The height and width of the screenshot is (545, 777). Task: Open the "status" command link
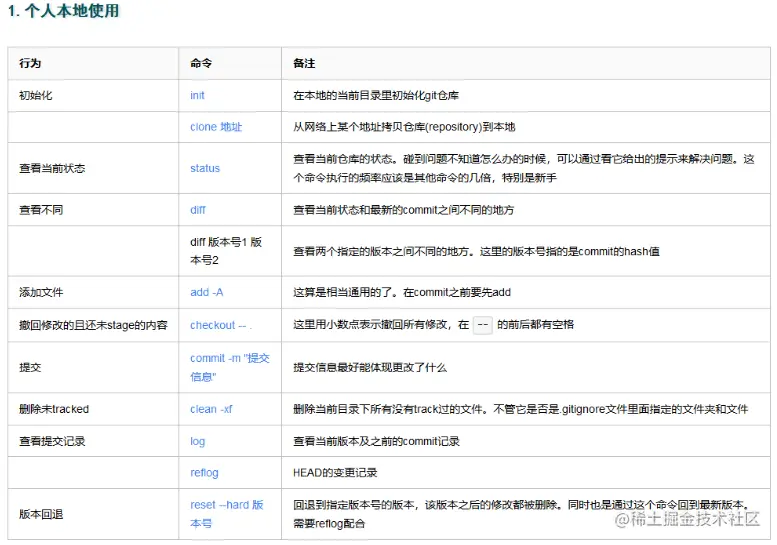[205, 168]
